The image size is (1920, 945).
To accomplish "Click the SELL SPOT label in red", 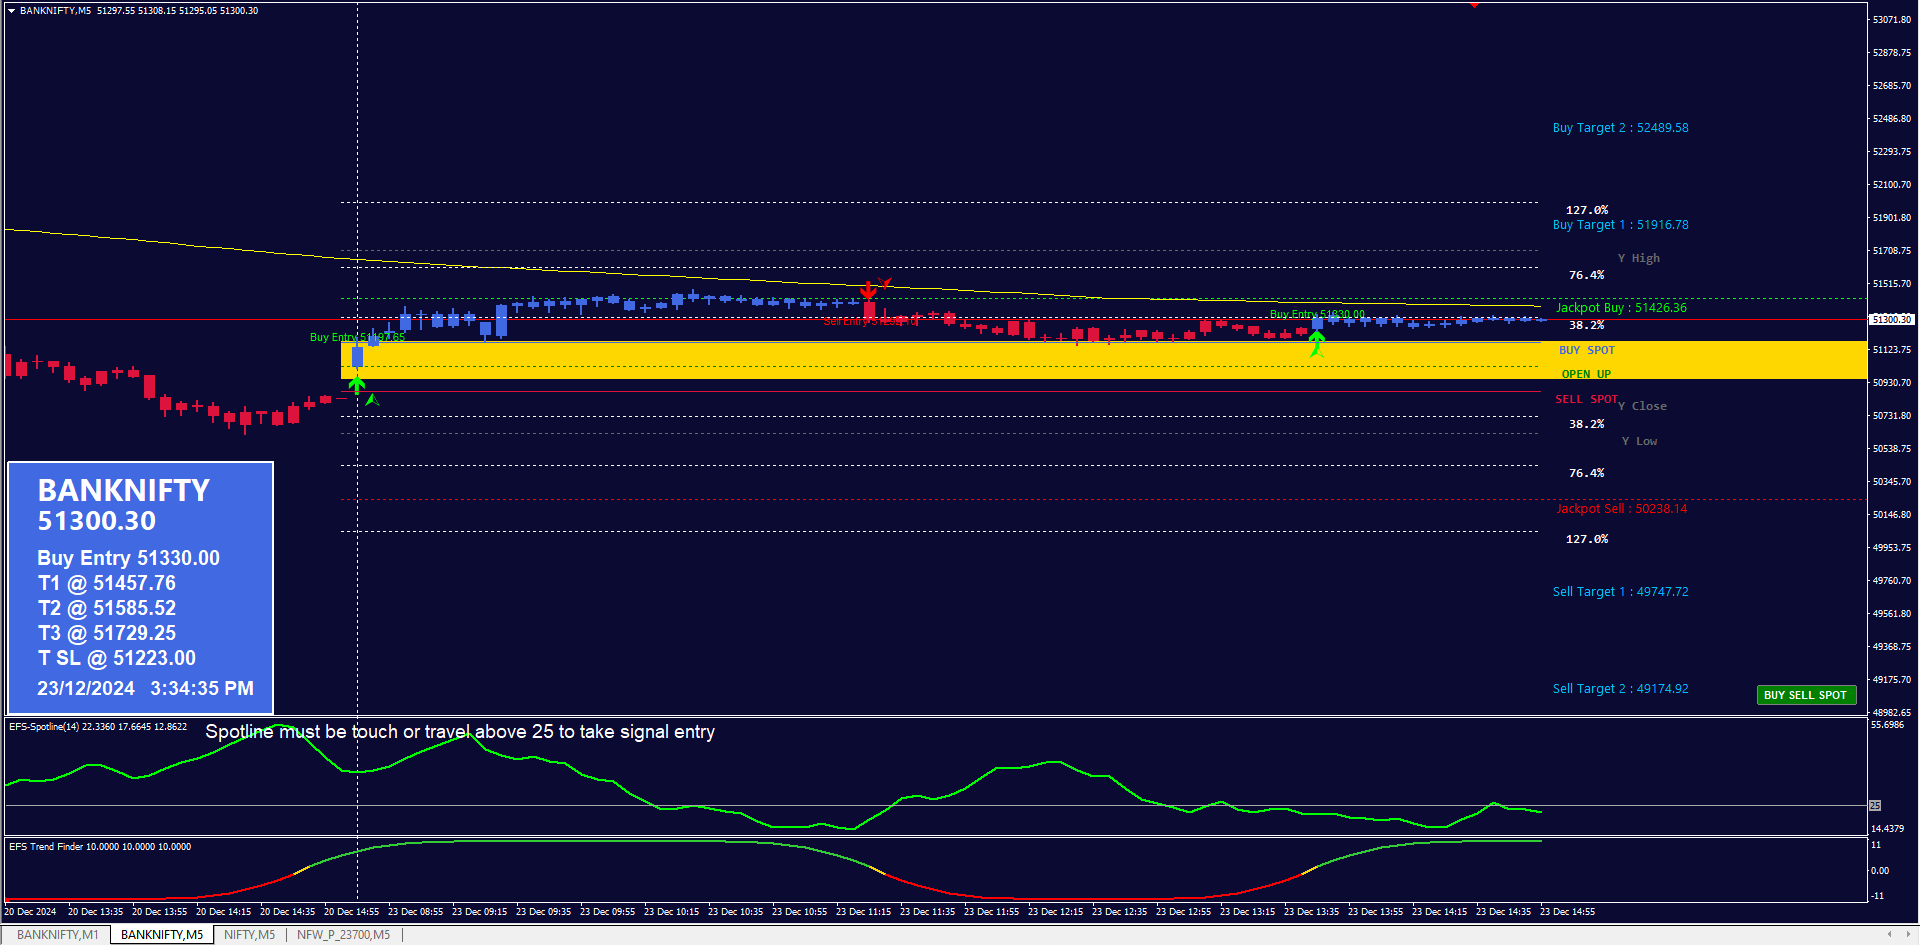I will (1586, 399).
